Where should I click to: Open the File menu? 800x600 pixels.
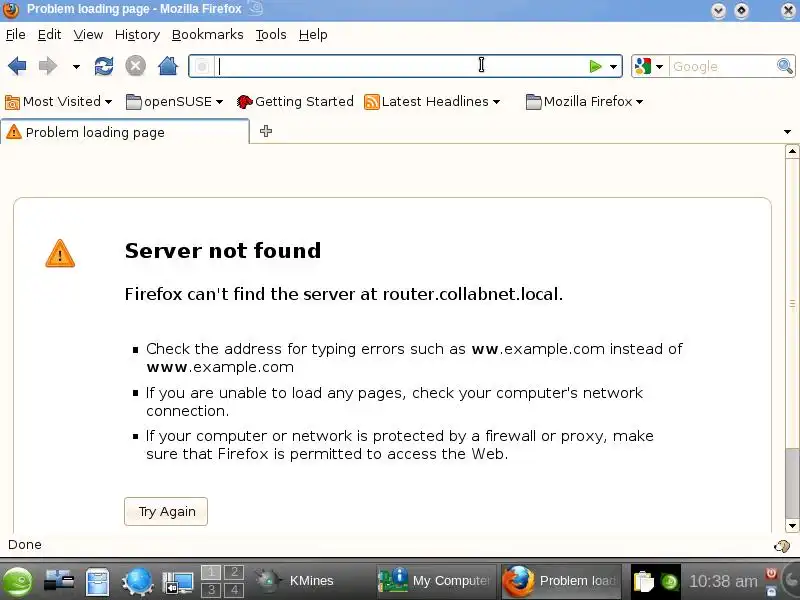[15, 35]
